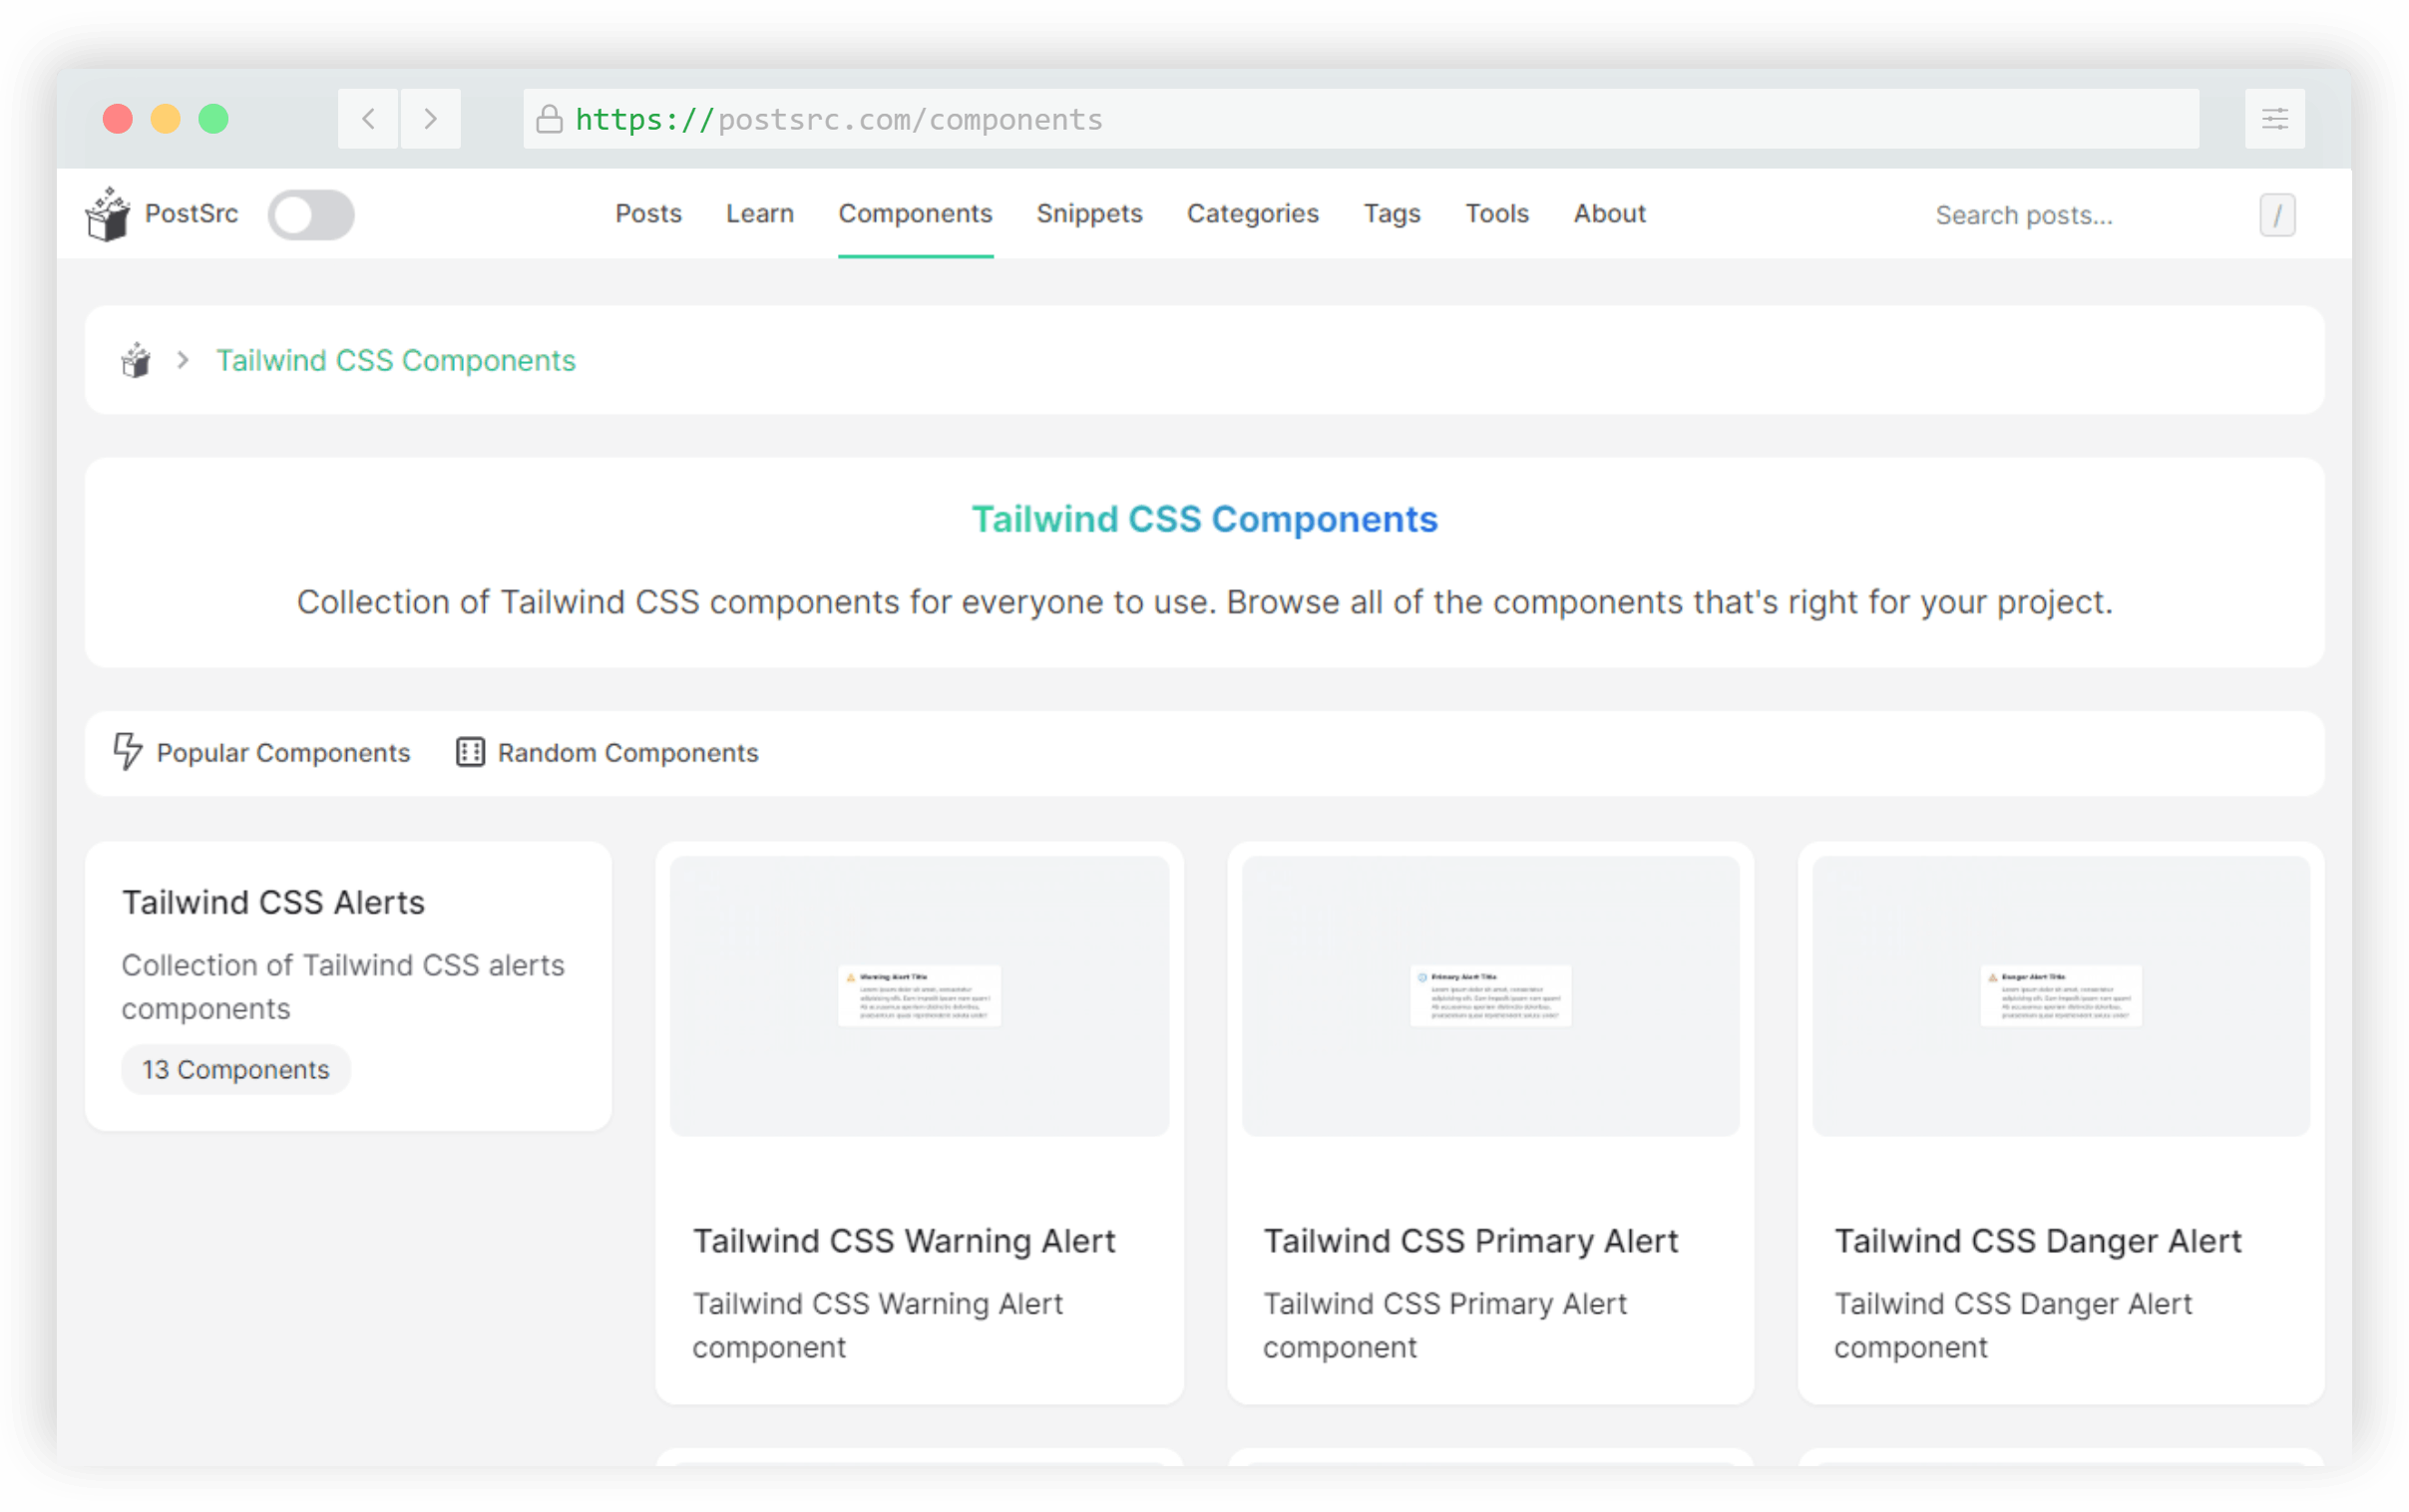Open the Snippets section
The width and height of the screenshot is (2409, 1512).
tap(1089, 214)
